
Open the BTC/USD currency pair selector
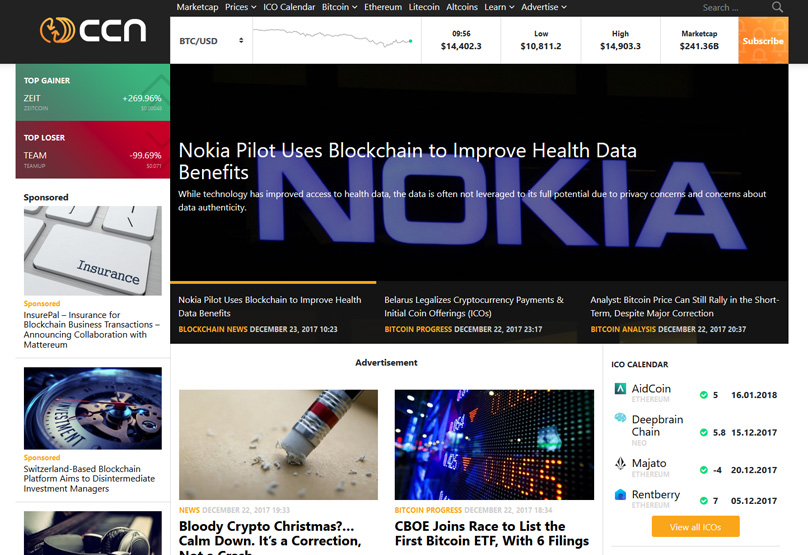(x=211, y=41)
